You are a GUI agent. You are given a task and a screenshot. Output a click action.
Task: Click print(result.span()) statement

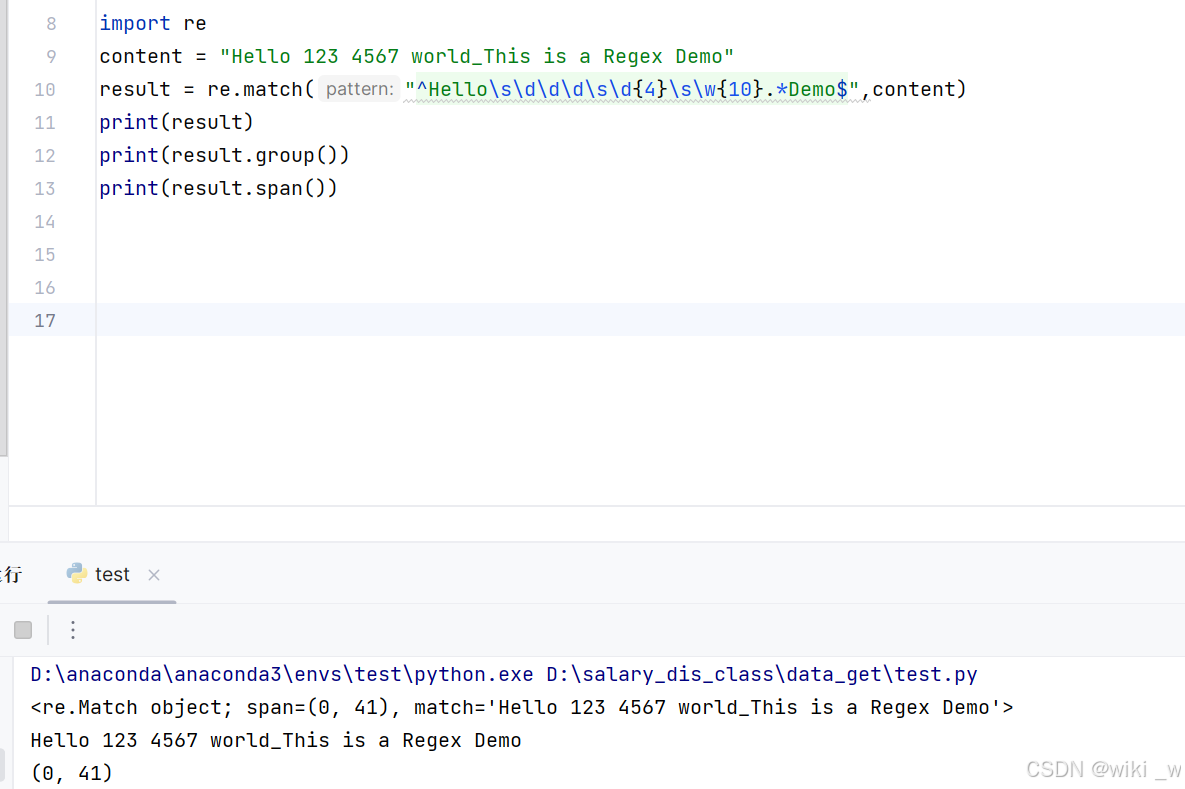tap(218, 188)
